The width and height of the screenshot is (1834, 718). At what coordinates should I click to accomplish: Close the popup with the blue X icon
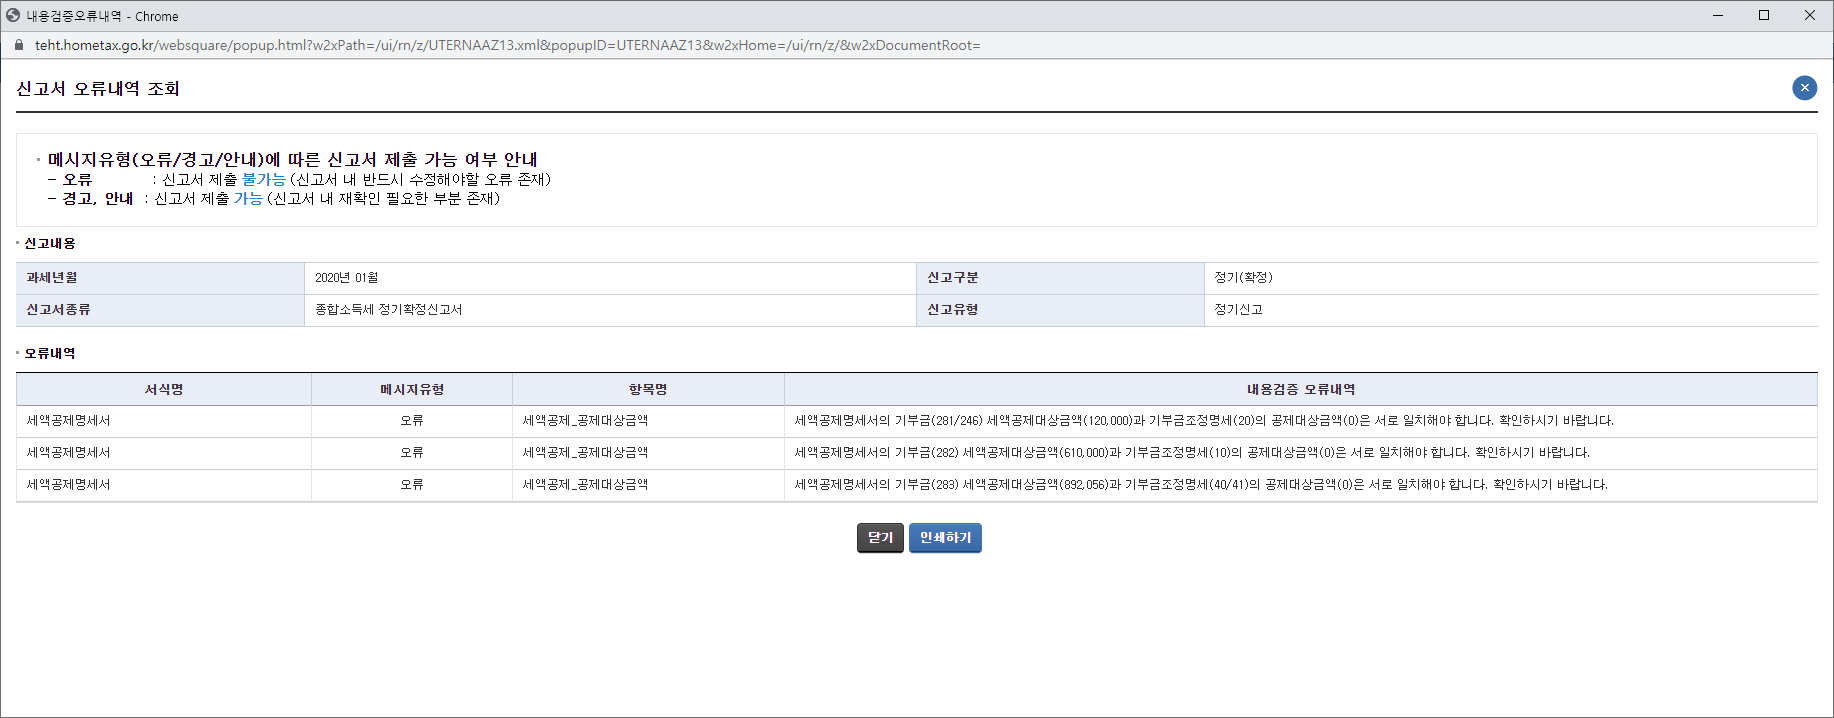coord(1804,88)
